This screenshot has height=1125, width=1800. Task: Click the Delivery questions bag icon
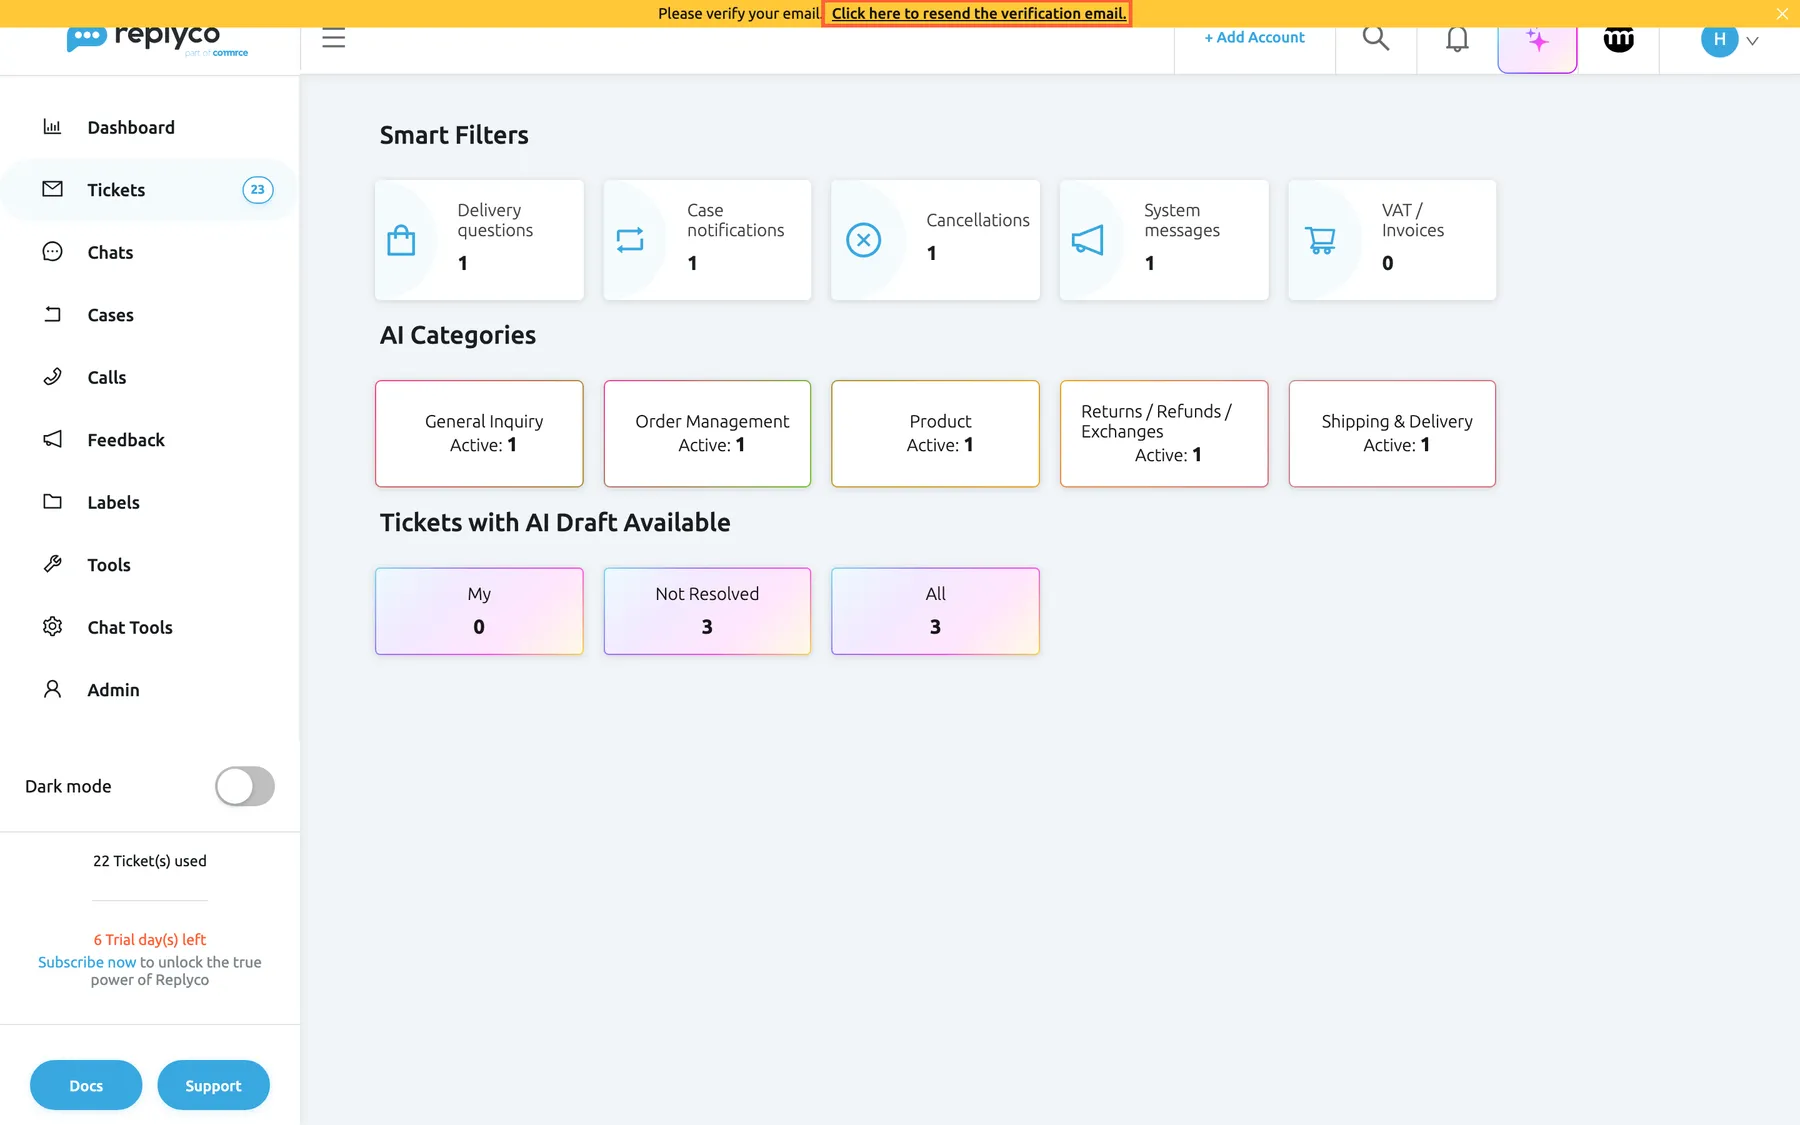click(x=401, y=240)
